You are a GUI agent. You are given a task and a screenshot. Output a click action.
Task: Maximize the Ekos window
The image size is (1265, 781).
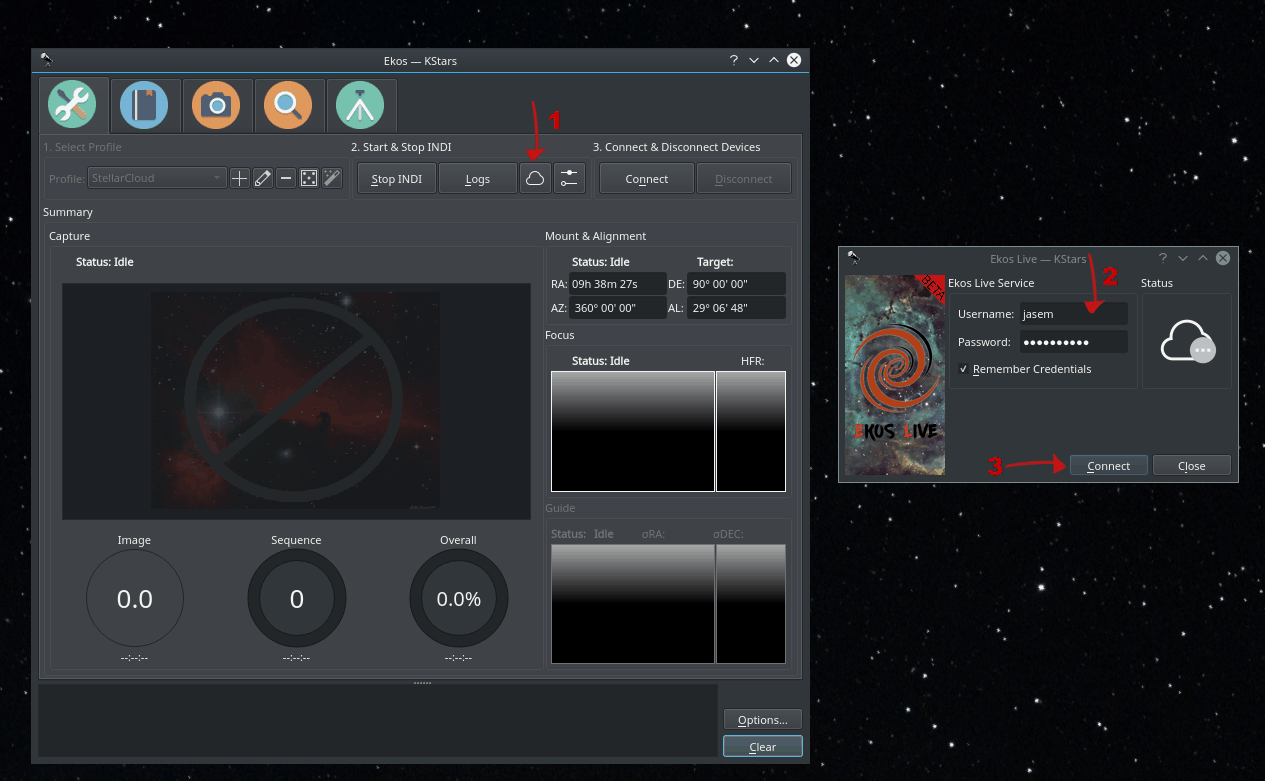pyautogui.click(x=774, y=60)
